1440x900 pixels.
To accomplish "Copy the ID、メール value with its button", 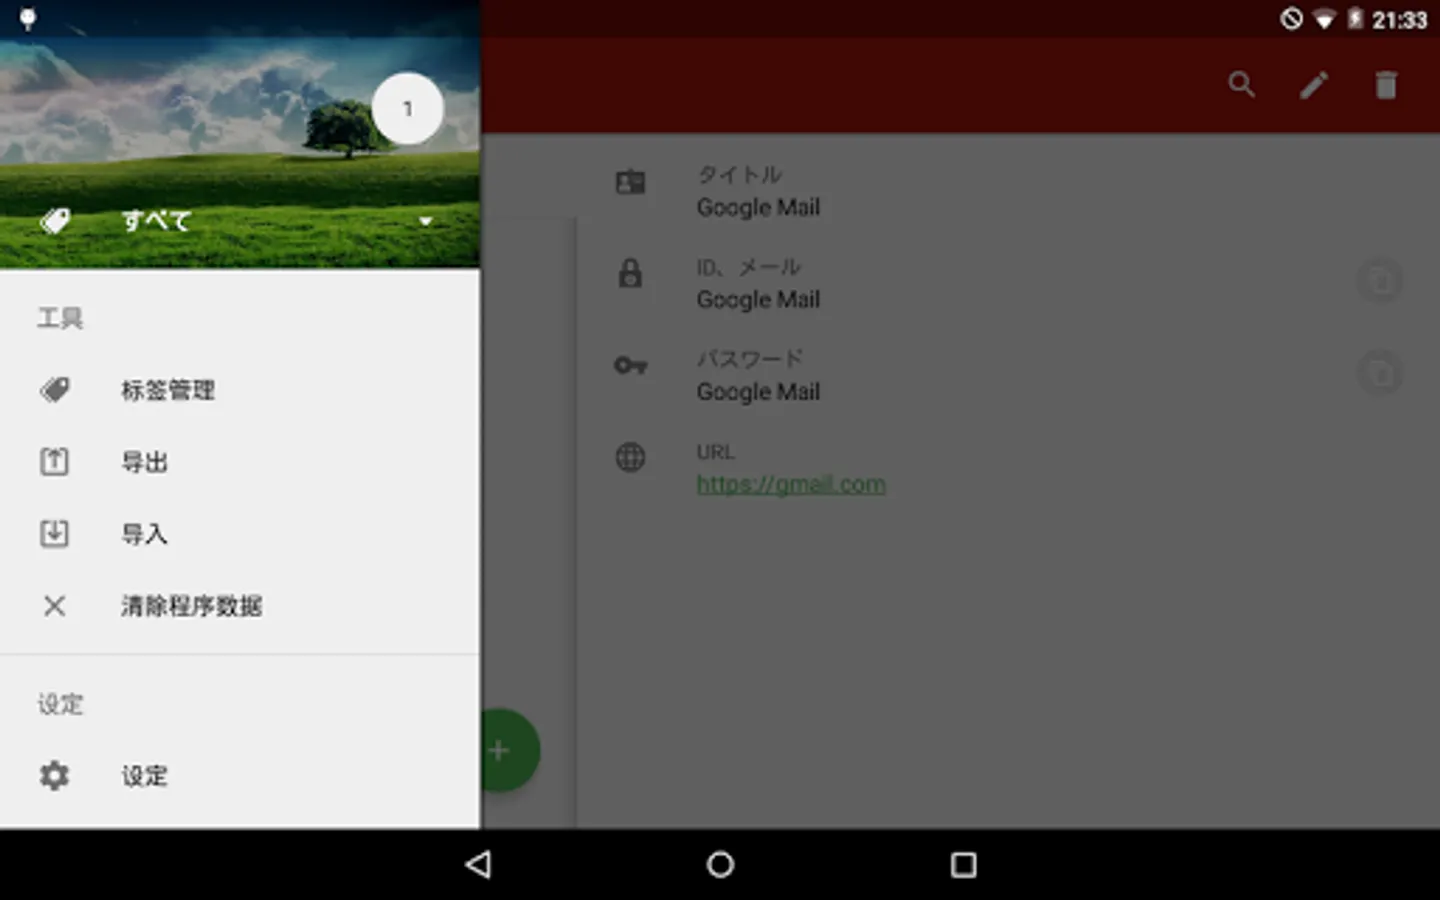I will tap(1380, 281).
